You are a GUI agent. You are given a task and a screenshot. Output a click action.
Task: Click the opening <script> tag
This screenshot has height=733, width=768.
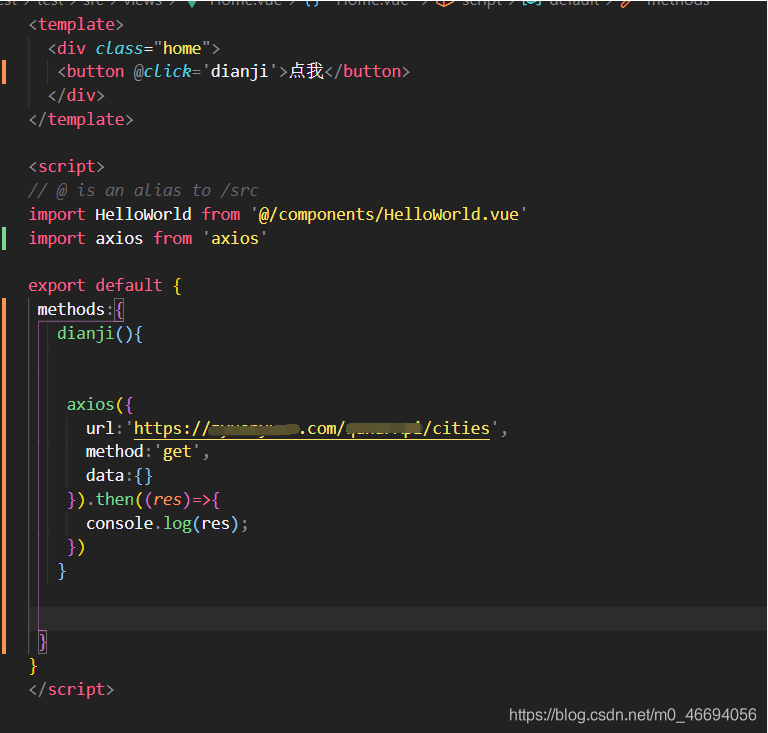tap(67, 167)
